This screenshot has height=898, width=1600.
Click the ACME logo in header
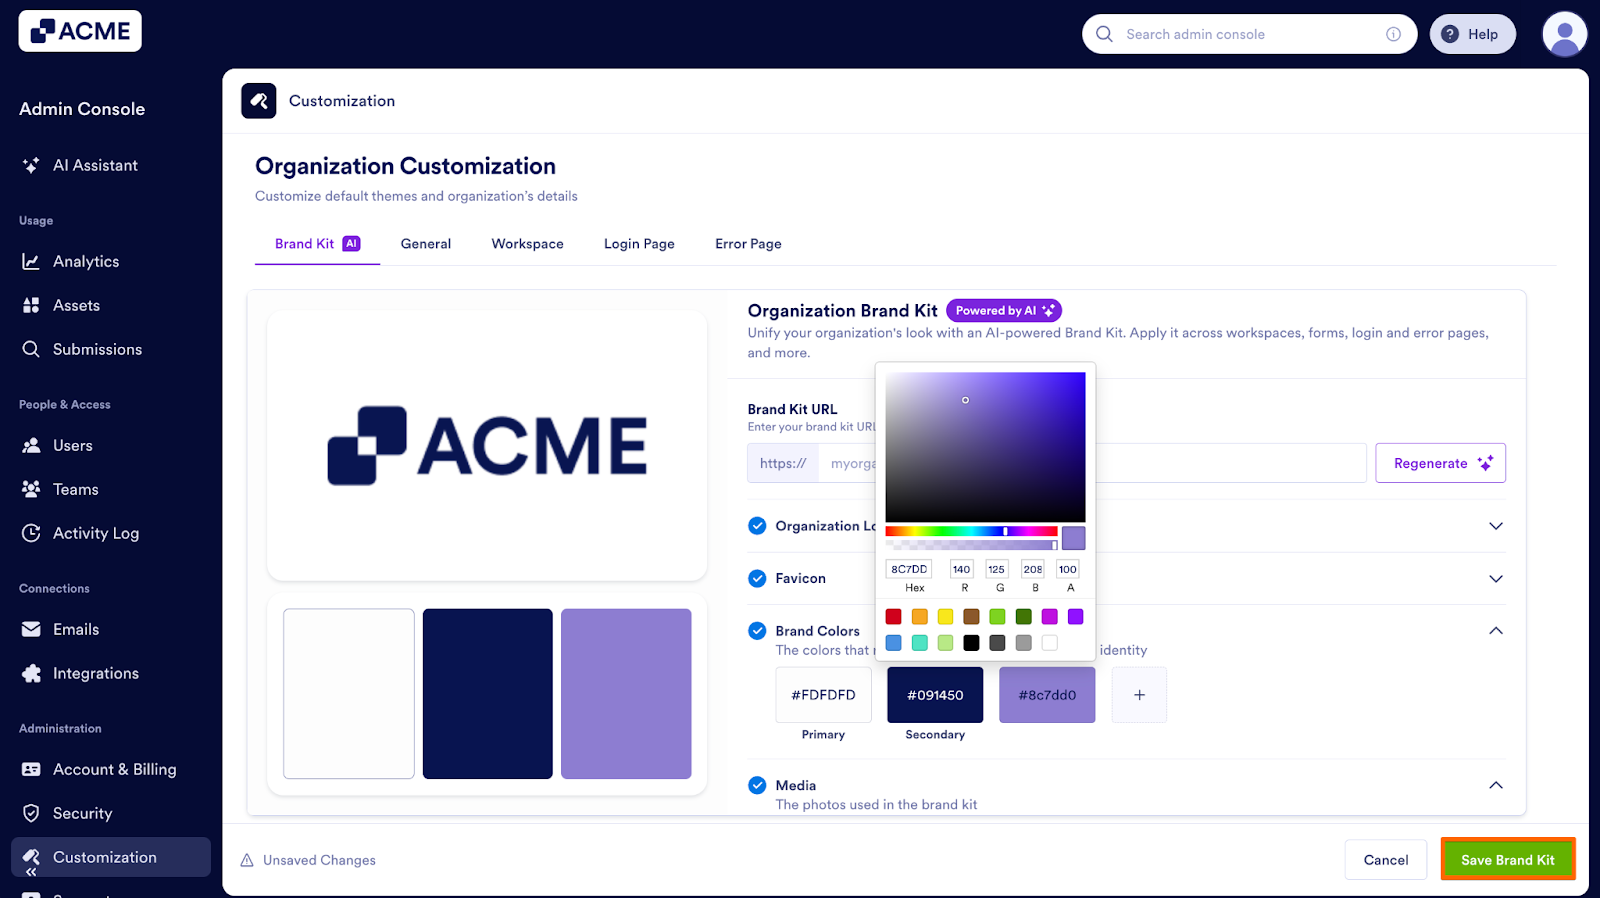tap(80, 31)
